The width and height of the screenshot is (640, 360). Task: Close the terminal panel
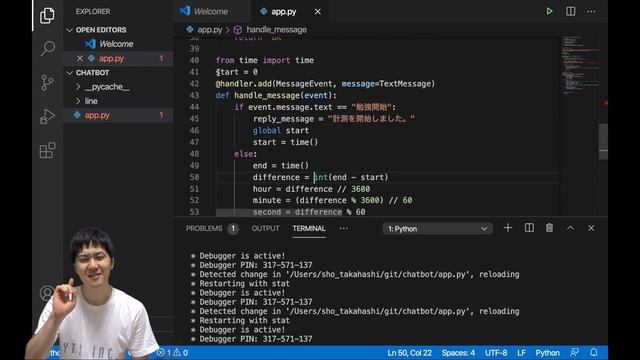tap(591, 228)
